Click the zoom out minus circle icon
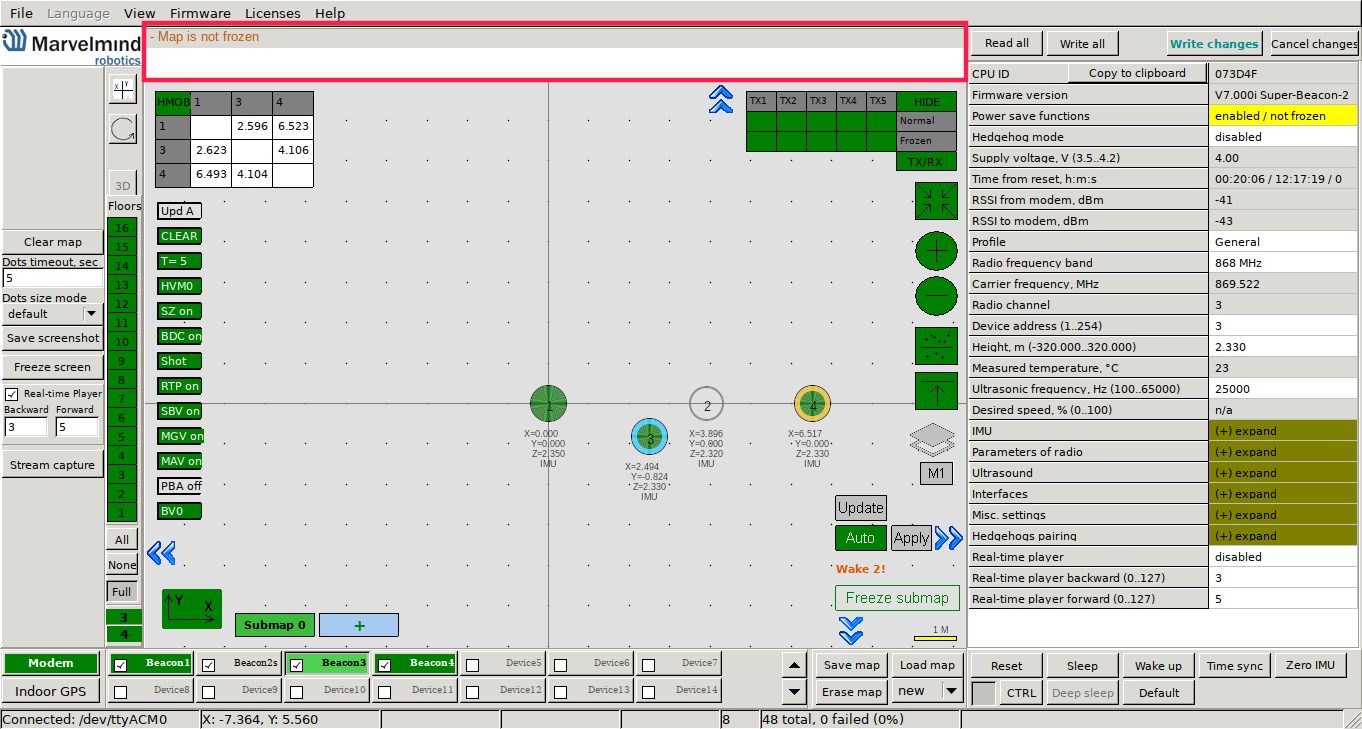 [x=936, y=296]
